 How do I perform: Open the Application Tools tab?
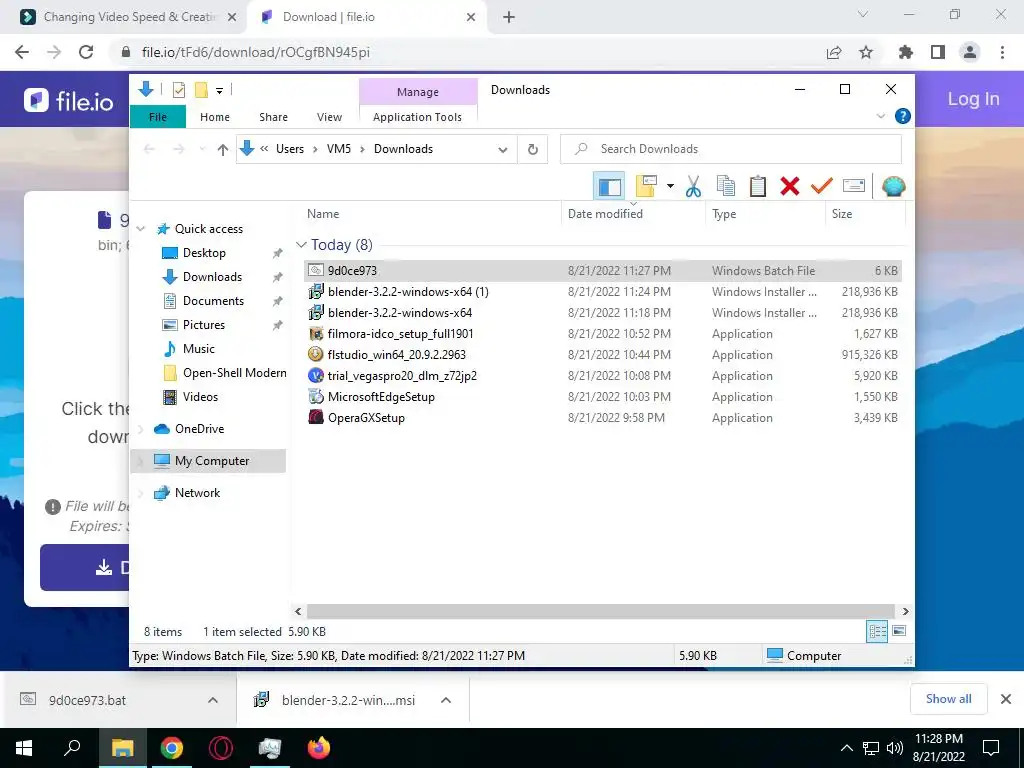[417, 117]
